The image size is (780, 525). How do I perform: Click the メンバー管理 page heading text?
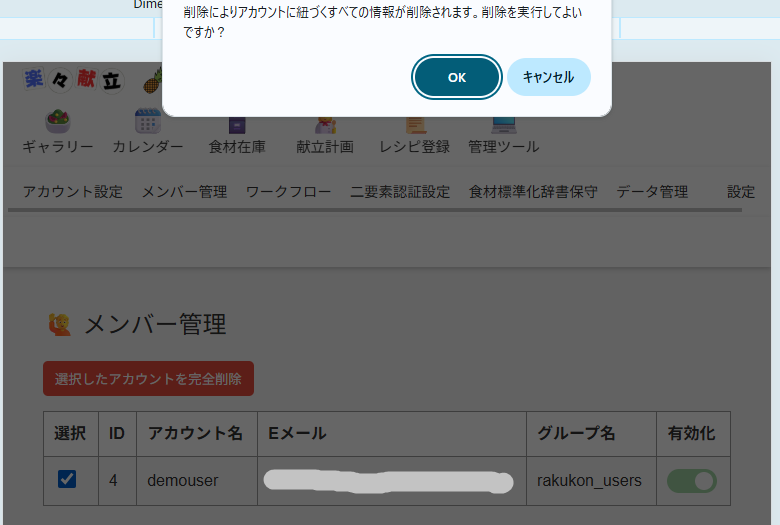(155, 324)
